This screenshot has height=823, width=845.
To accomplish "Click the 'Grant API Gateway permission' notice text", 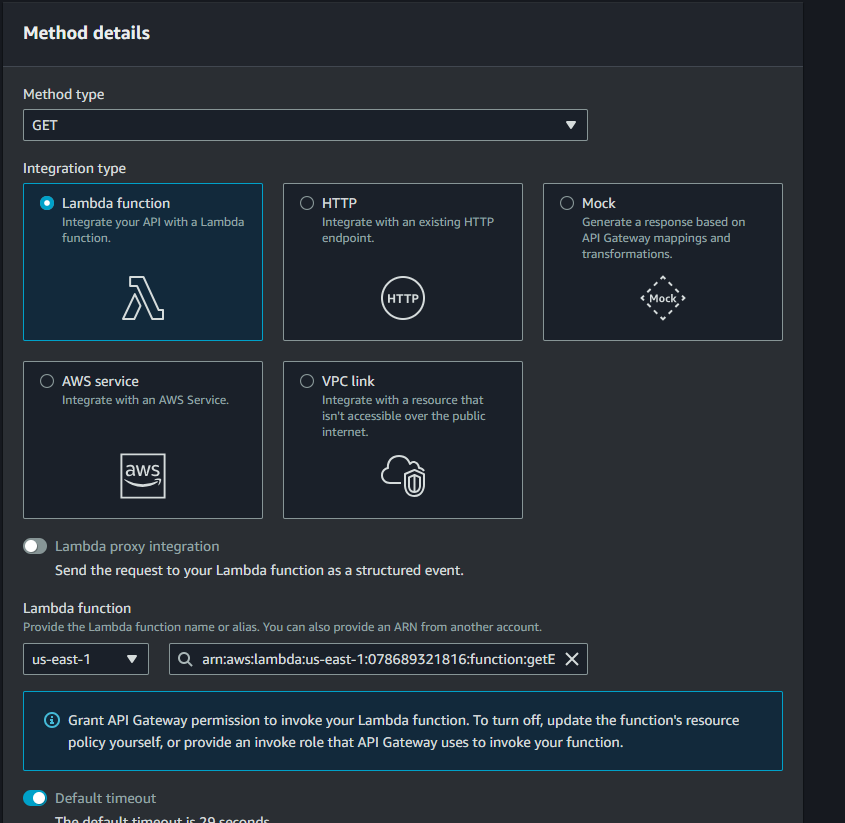I will tap(404, 731).
